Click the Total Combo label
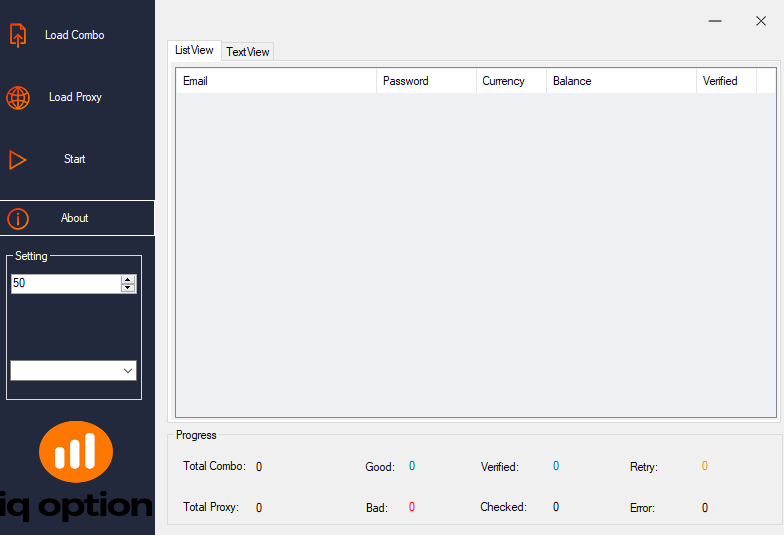Viewport: 784px width, 535px height. click(x=214, y=466)
